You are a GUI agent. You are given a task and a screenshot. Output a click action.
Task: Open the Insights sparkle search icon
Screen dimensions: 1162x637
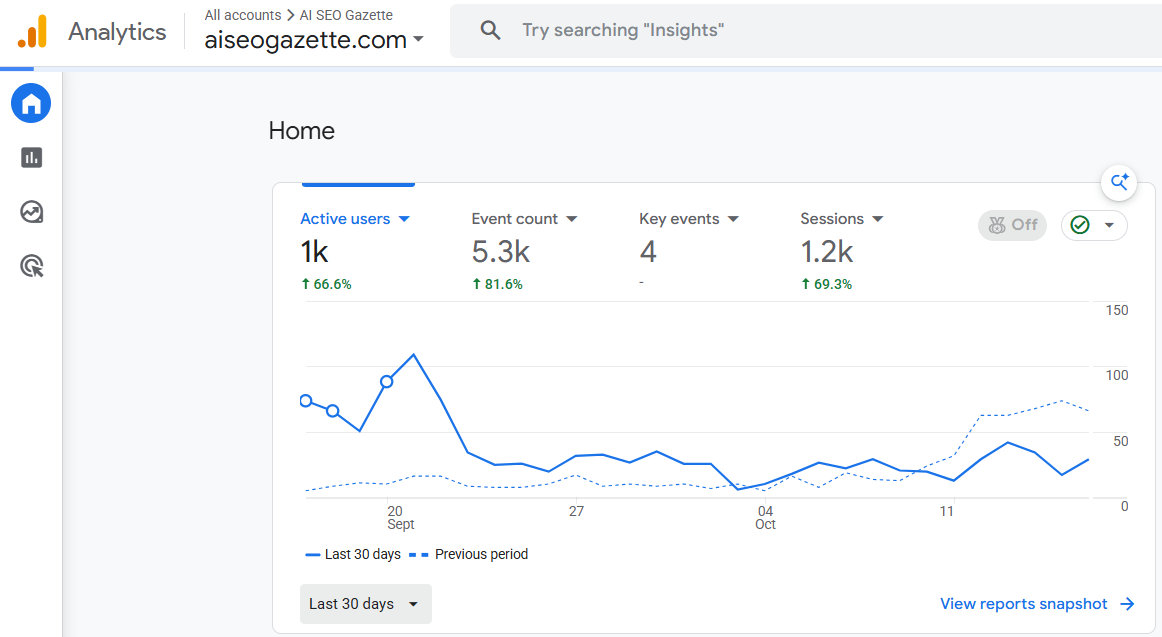click(x=1119, y=182)
